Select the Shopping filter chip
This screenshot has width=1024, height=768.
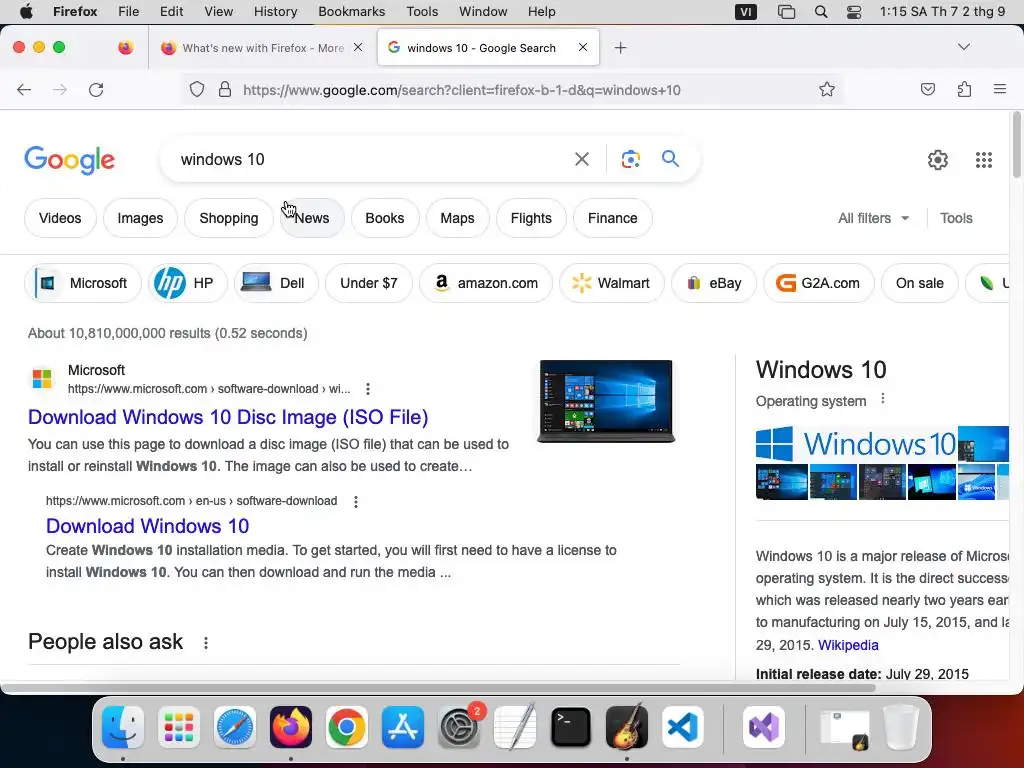pyautogui.click(x=229, y=218)
